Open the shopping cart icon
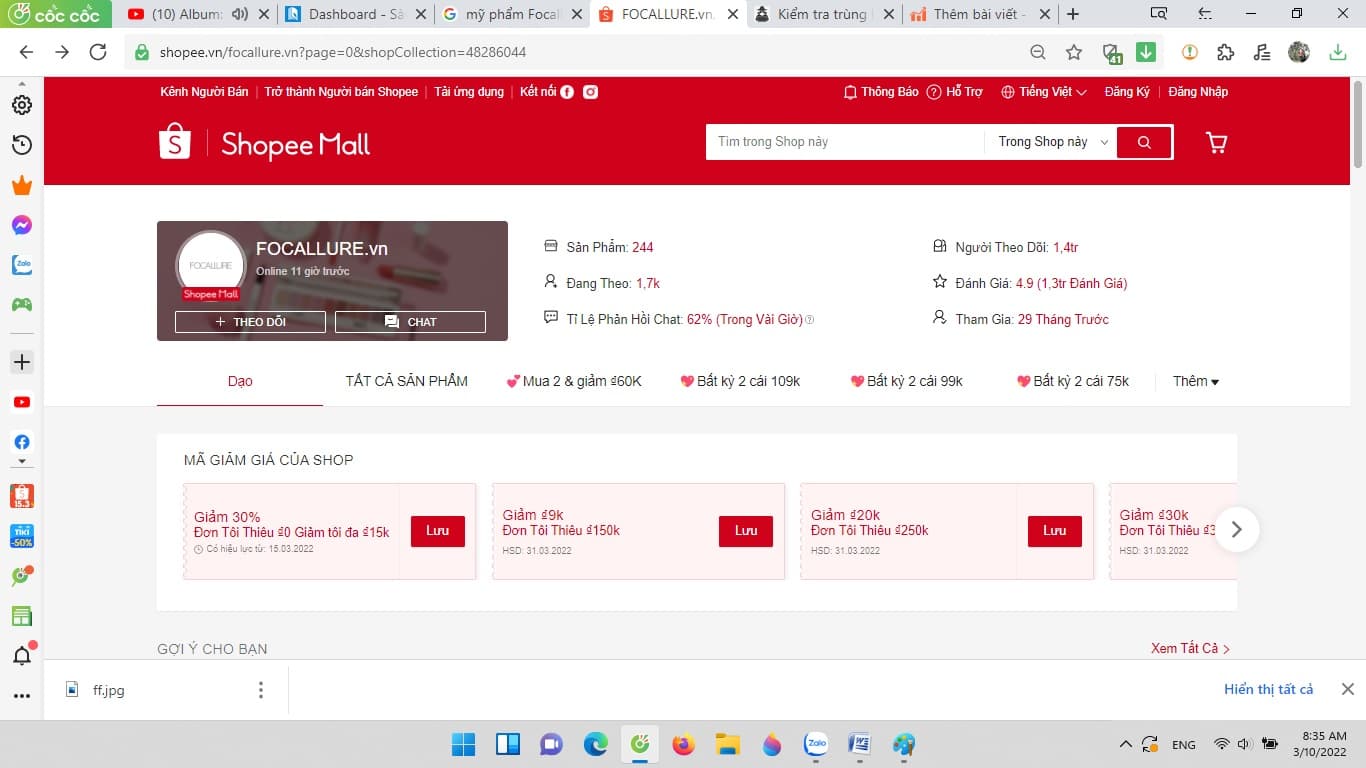Image resolution: width=1366 pixels, height=768 pixels. (1216, 143)
